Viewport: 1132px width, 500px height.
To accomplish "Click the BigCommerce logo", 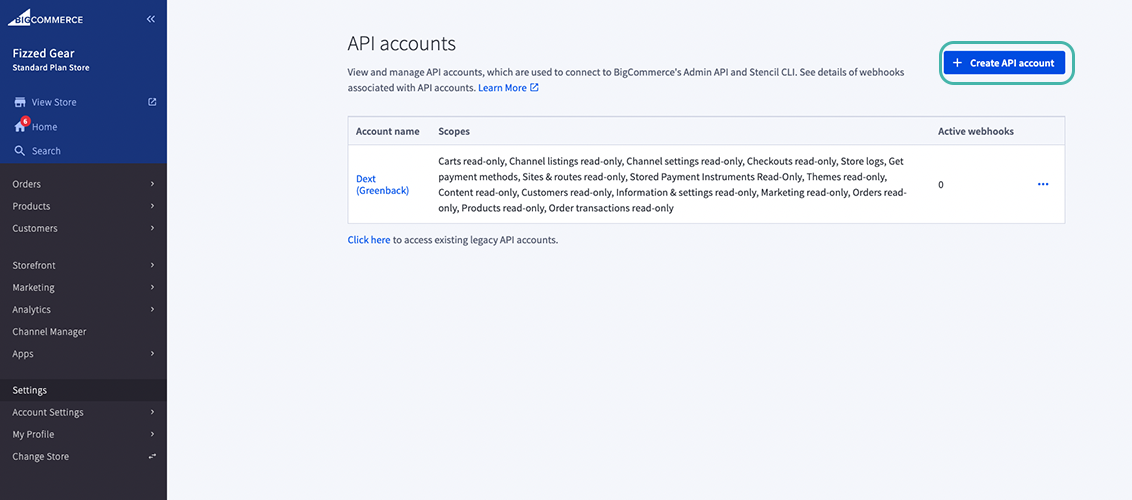I will (46, 19).
